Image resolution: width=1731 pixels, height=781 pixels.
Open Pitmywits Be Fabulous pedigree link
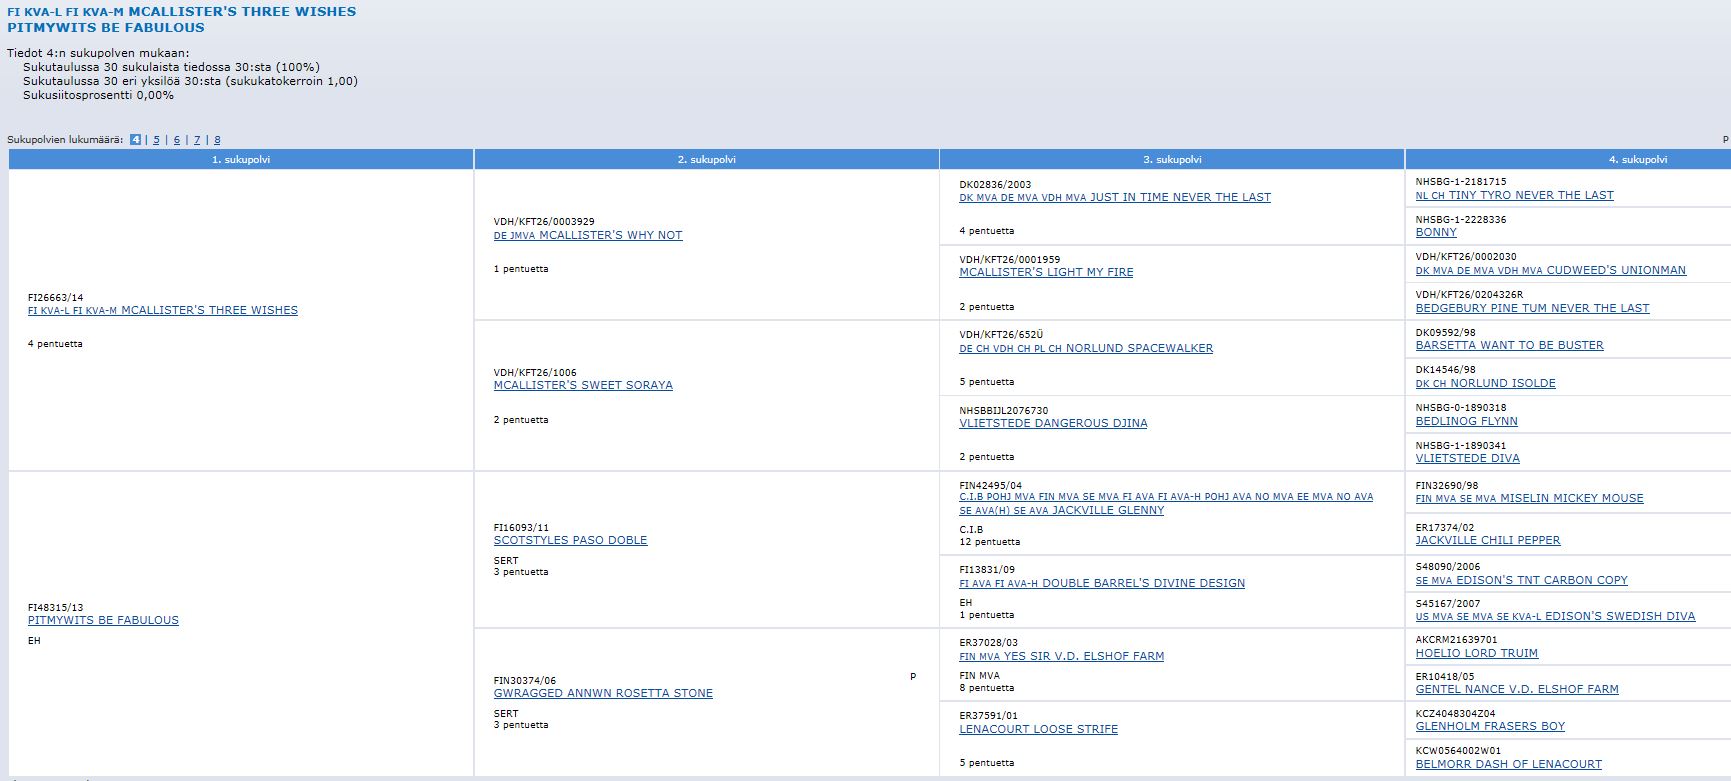tap(103, 620)
